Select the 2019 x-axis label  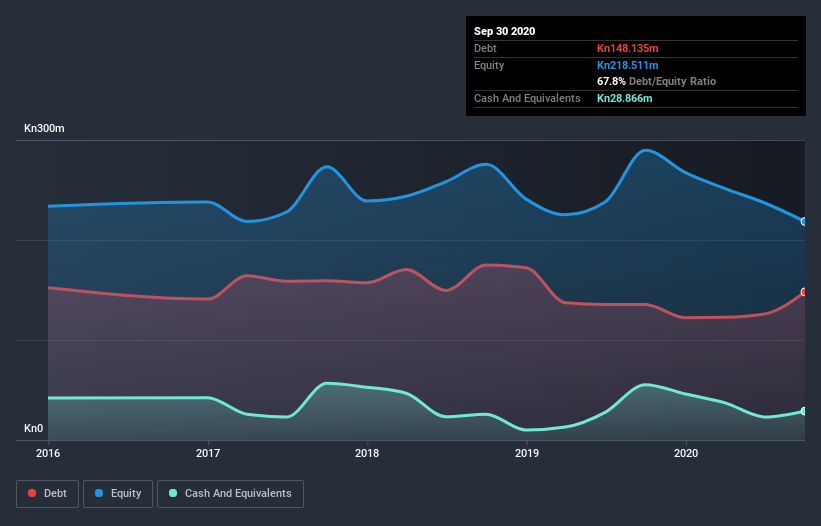click(527, 453)
